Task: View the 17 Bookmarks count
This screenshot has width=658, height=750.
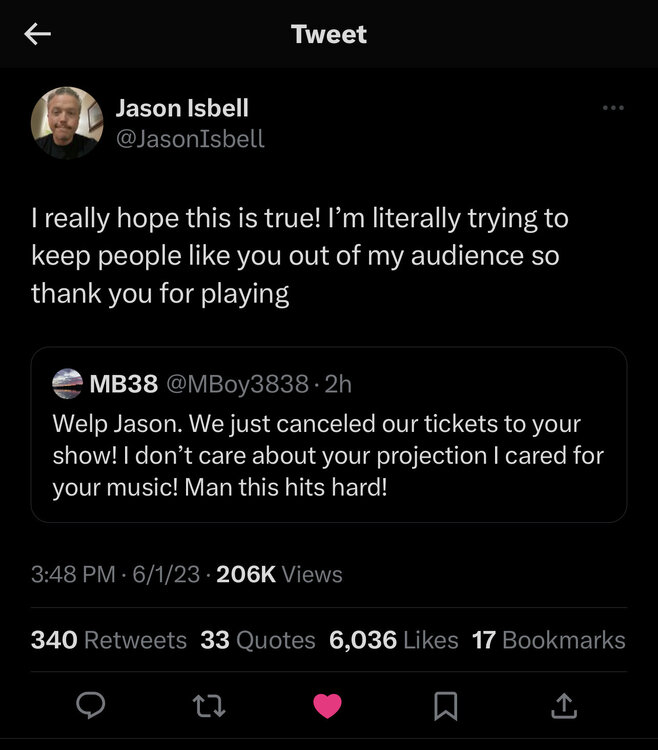Action: click(548, 640)
